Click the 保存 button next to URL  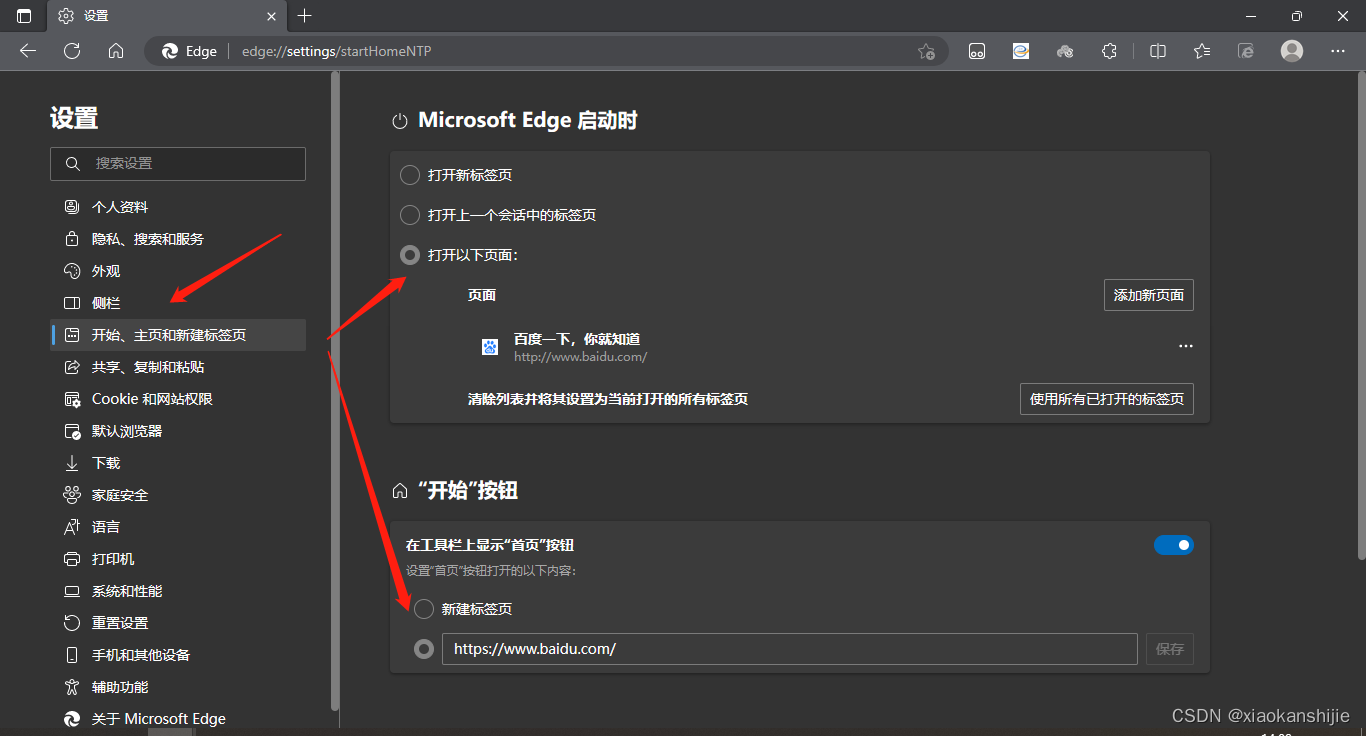[x=1169, y=649]
